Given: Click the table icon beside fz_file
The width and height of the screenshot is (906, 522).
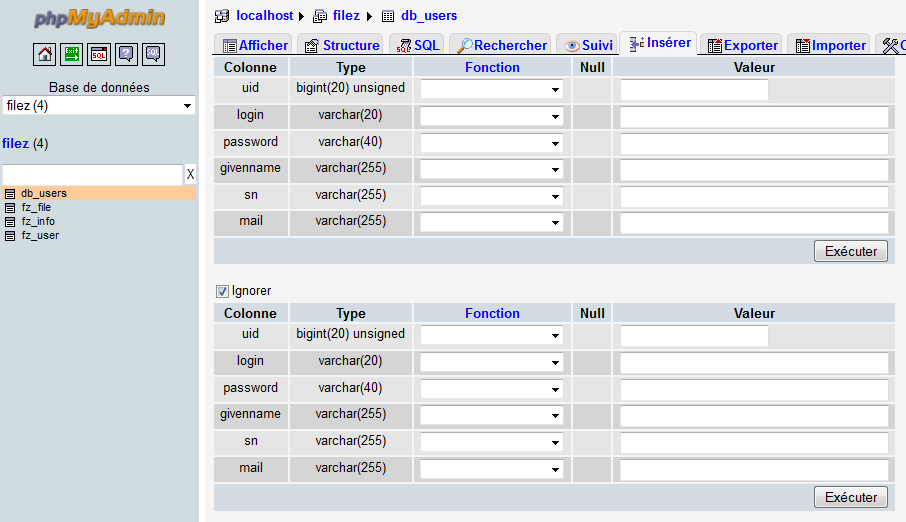Looking at the screenshot, I should pyautogui.click(x=10, y=208).
